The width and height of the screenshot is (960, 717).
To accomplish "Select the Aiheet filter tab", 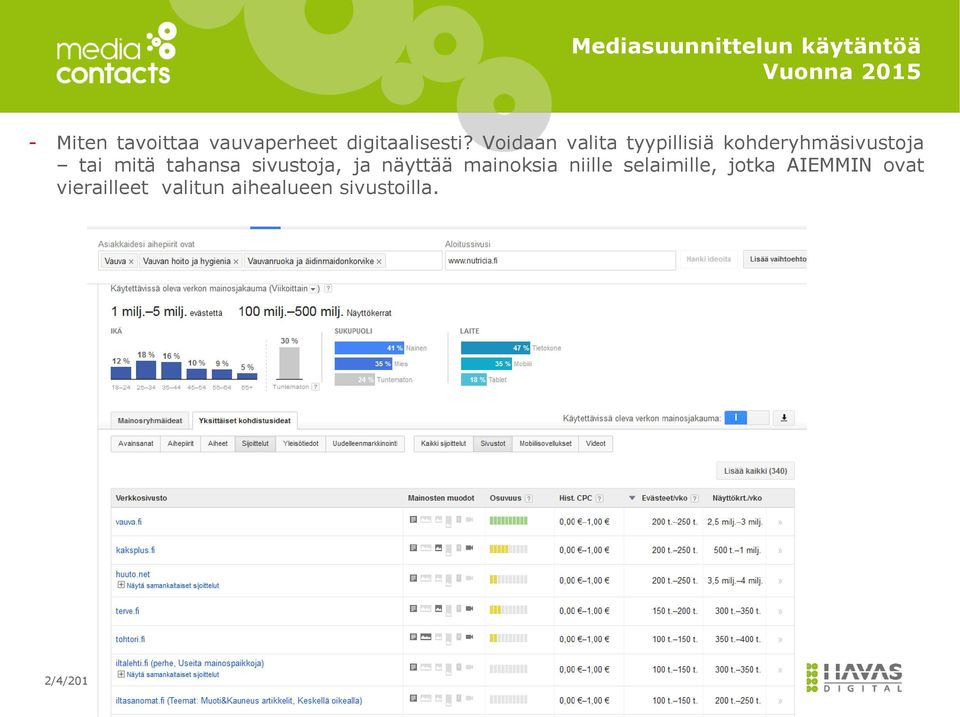I will [x=218, y=444].
